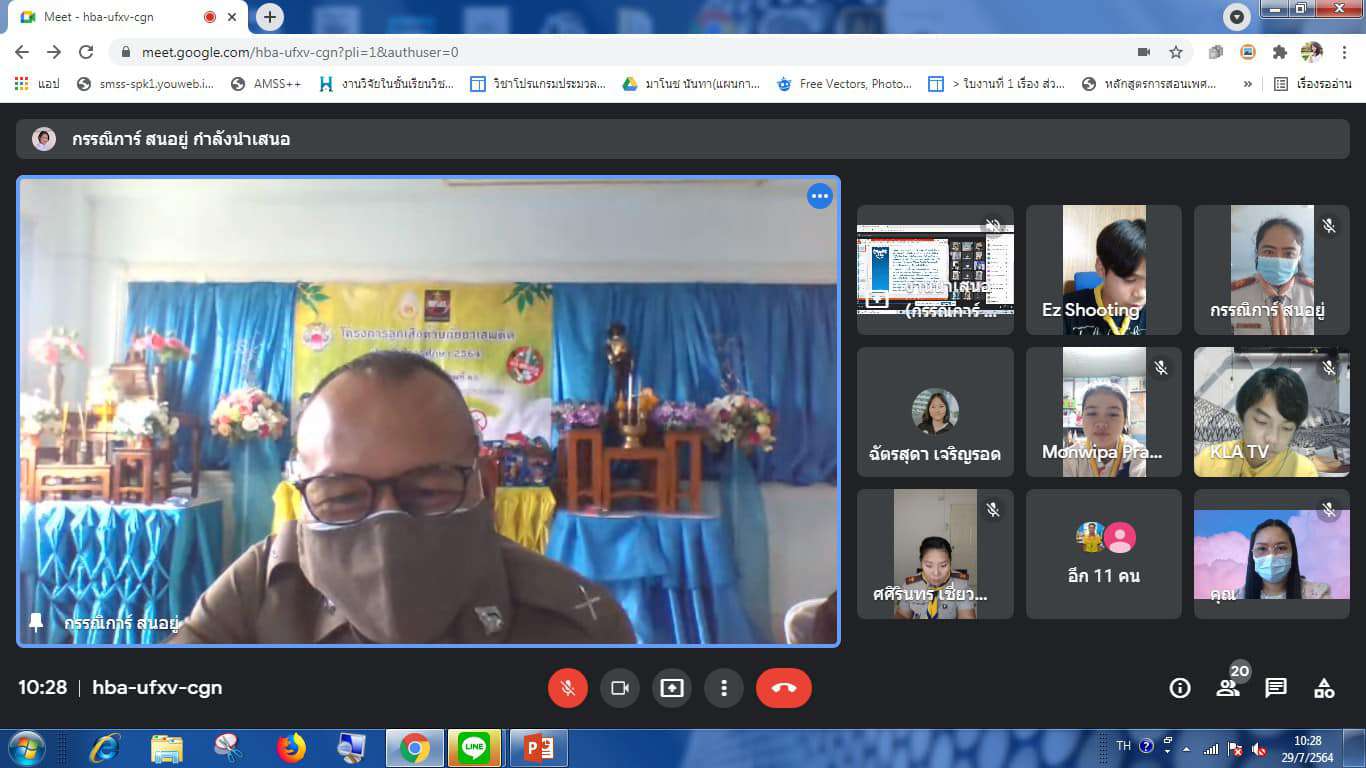
Task: Open the meeting details info icon
Action: [1180, 688]
